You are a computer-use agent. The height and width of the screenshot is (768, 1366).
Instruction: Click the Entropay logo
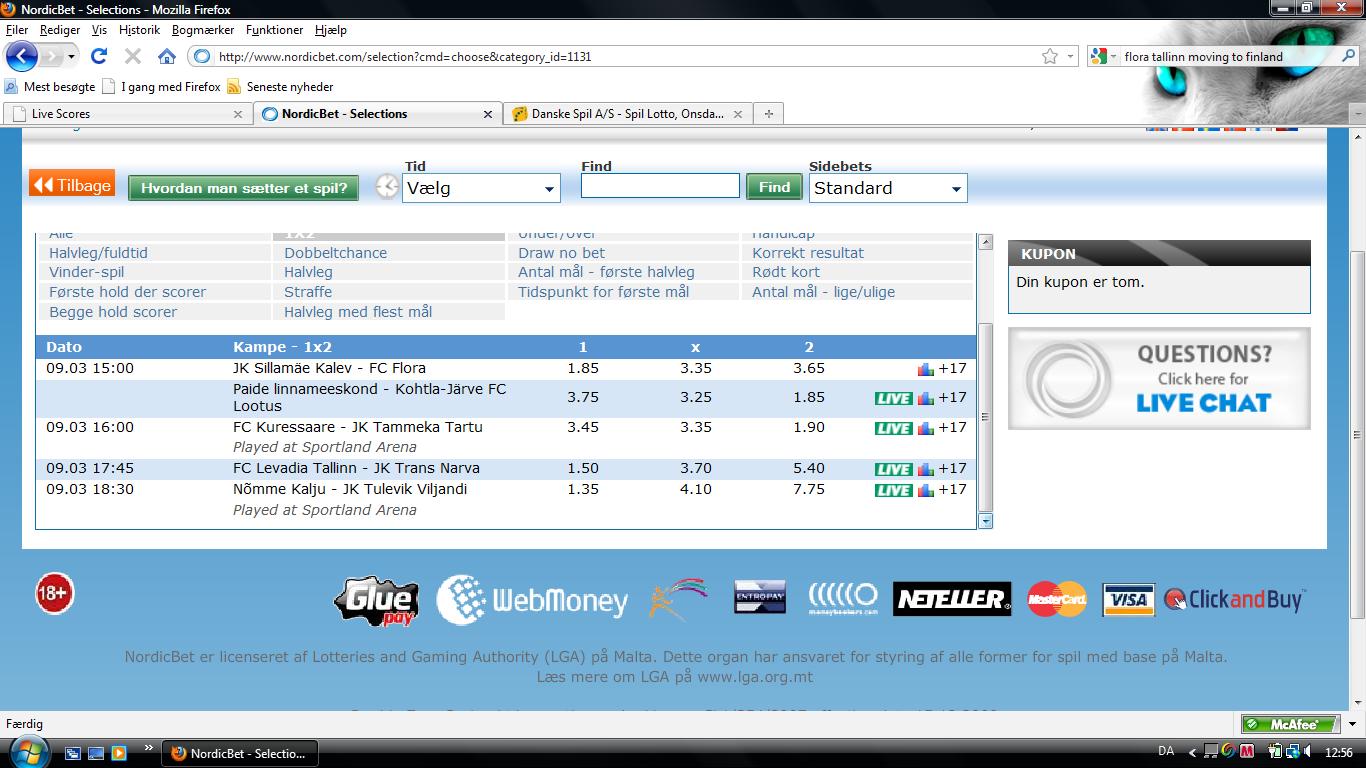pos(760,597)
